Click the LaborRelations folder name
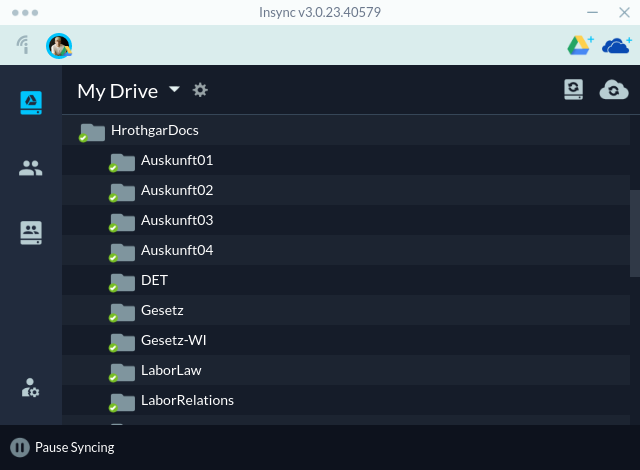 click(x=187, y=400)
